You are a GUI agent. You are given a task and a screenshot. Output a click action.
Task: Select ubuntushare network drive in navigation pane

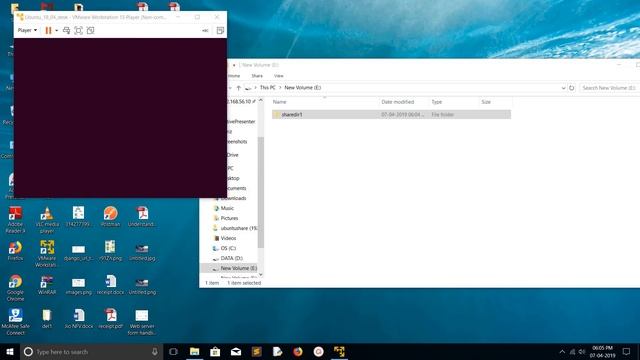(x=235, y=228)
